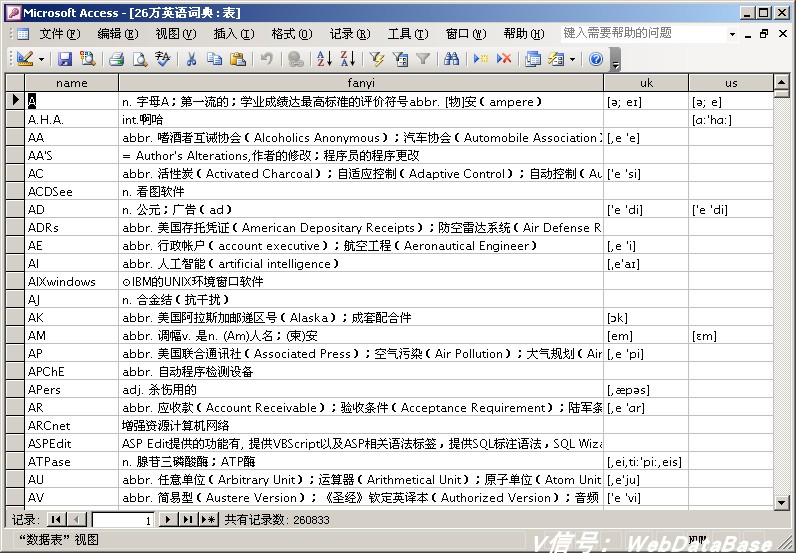Open the 帮助(H) menu

[x=523, y=34]
